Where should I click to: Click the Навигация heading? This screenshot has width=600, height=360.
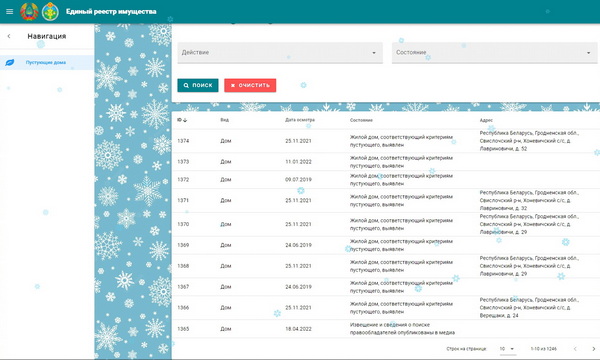[47, 36]
